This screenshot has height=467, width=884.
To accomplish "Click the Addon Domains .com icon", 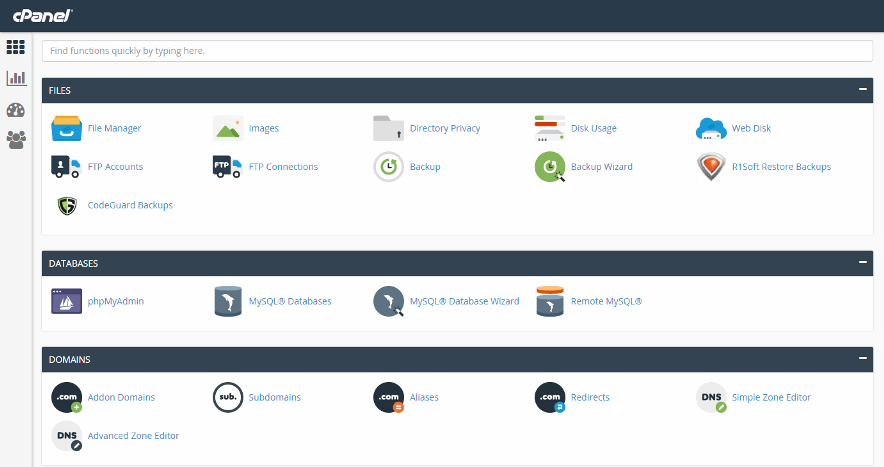I will (67, 398).
